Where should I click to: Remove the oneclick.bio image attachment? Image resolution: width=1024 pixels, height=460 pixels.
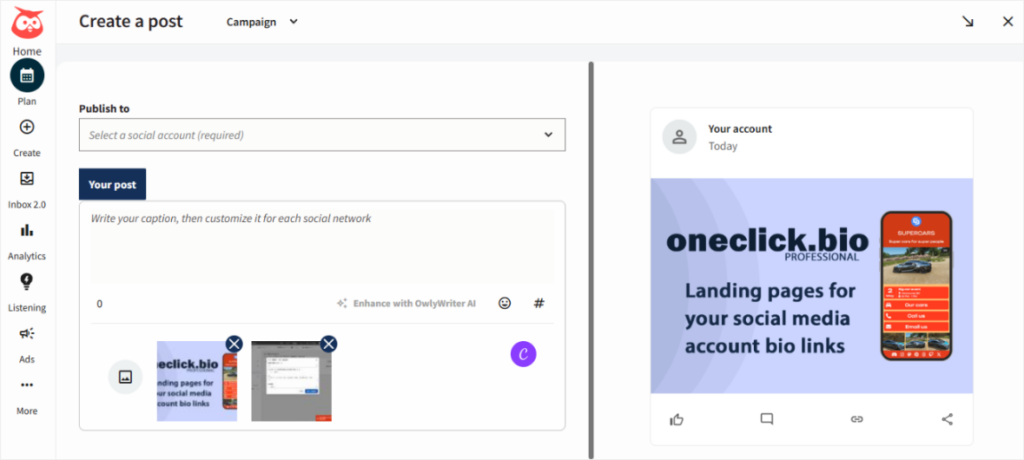(x=234, y=344)
